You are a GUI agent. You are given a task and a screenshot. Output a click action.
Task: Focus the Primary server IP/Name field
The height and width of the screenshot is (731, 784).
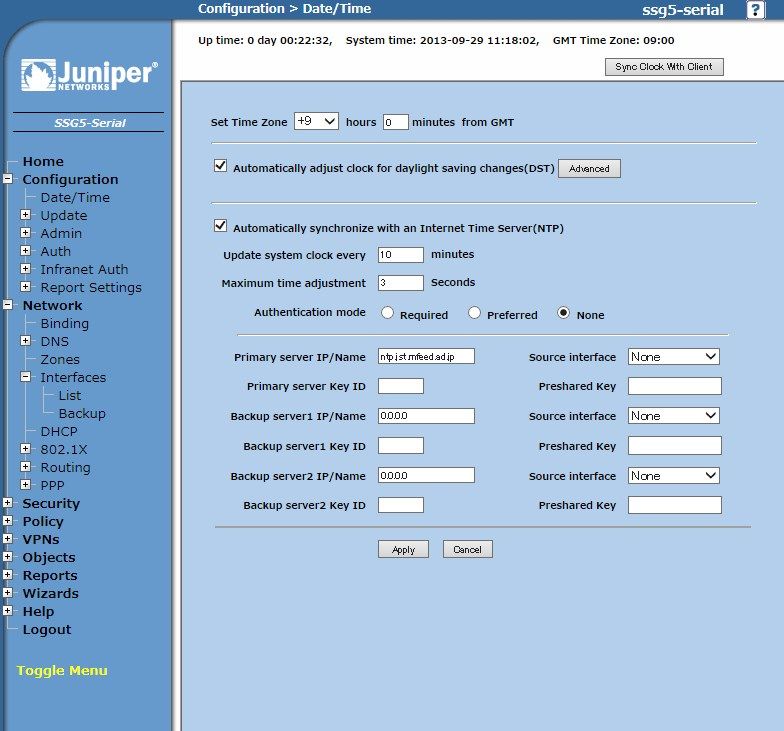tap(426, 357)
